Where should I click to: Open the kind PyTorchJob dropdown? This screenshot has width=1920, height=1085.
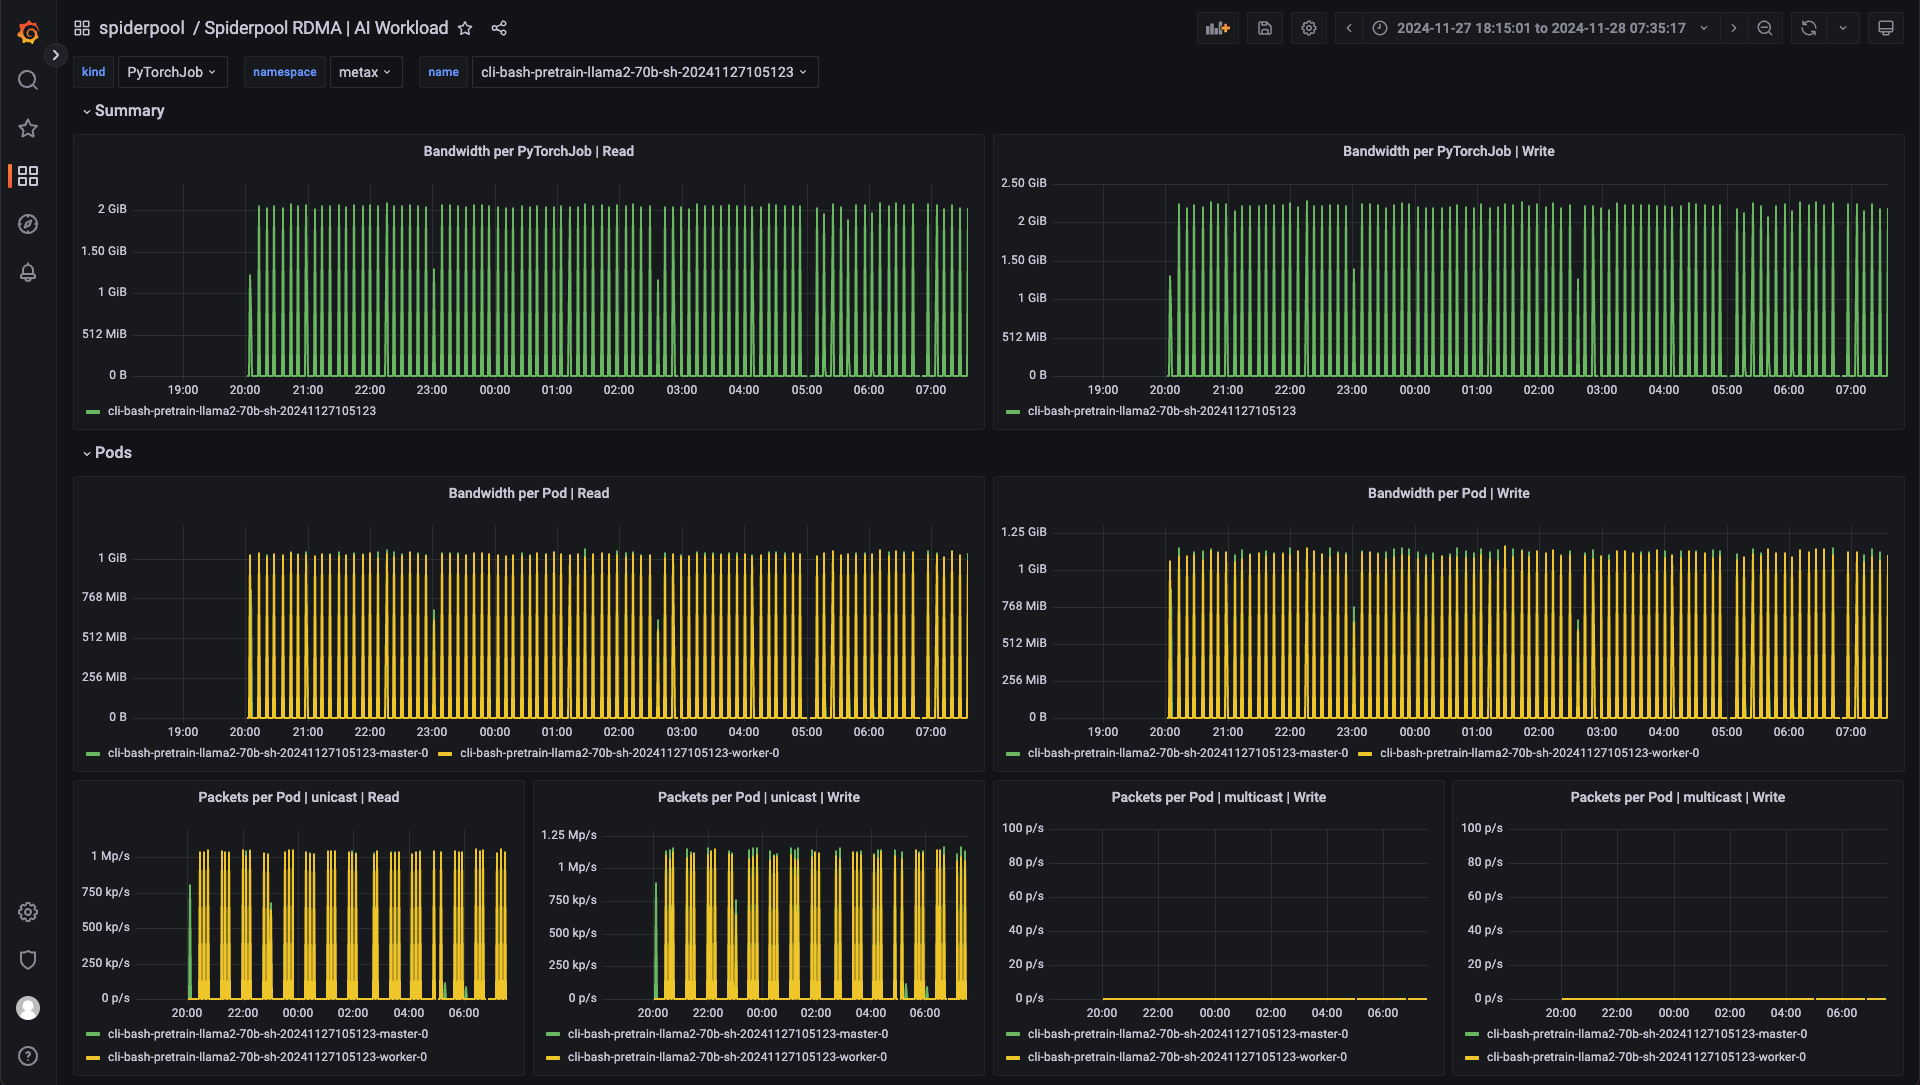[172, 72]
